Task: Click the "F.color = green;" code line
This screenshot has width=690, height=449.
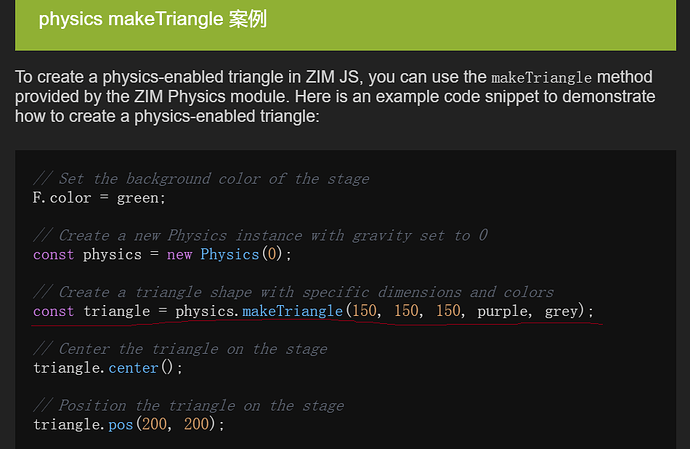Action: coord(99,198)
